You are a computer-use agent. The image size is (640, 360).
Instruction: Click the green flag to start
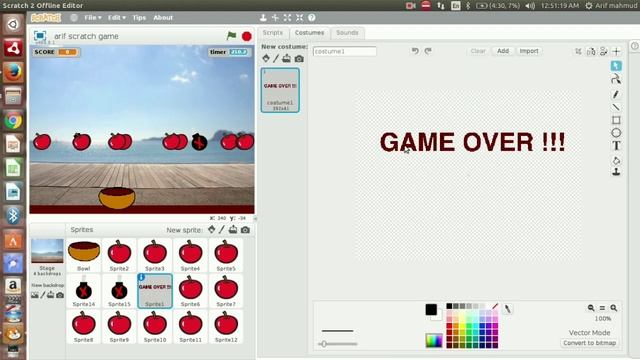[x=231, y=36]
